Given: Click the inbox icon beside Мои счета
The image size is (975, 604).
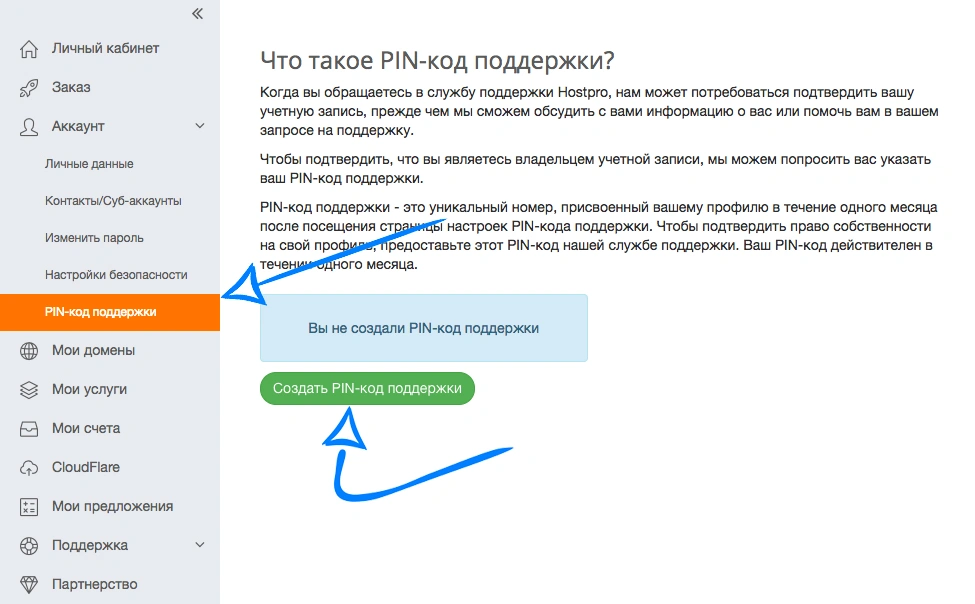Looking at the screenshot, I should pos(29,429).
